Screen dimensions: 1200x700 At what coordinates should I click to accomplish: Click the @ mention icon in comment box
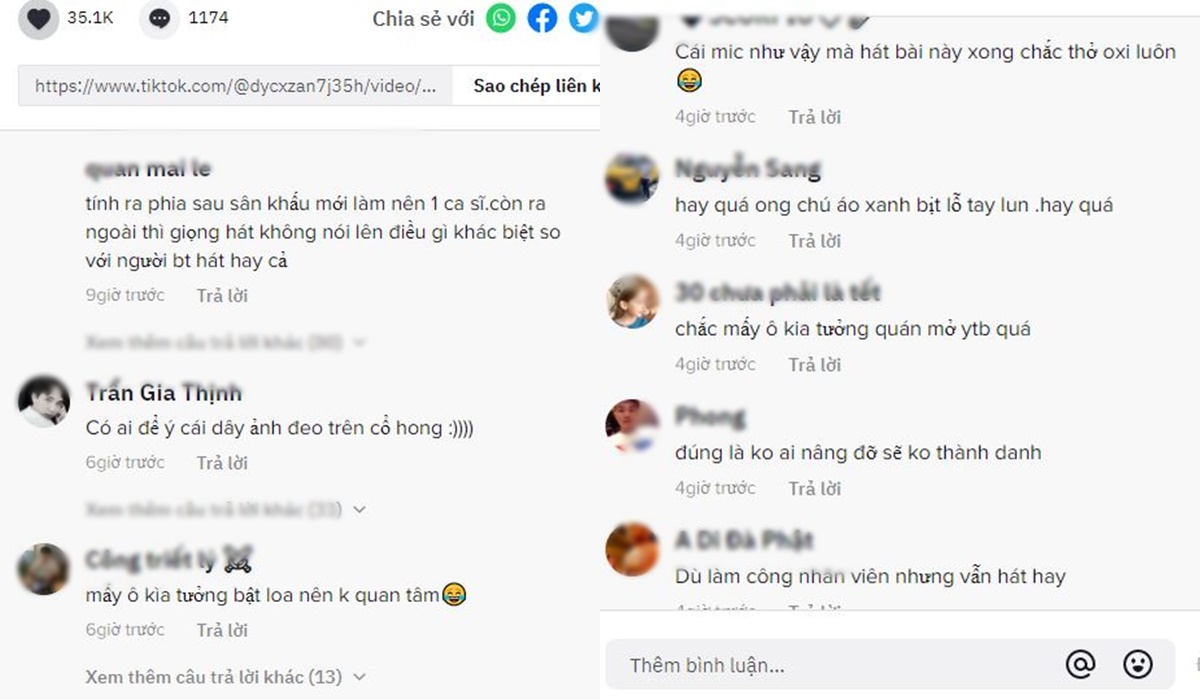tap(1081, 664)
